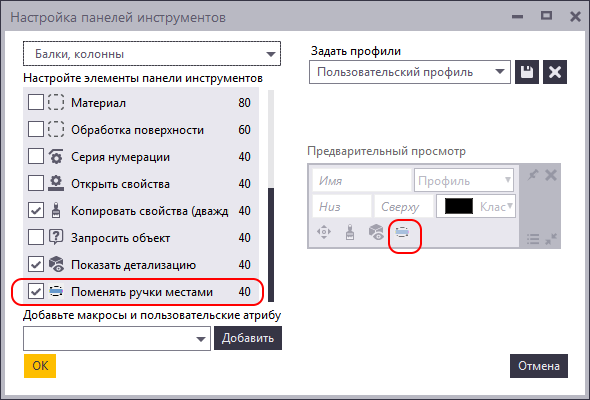Uncheck Копировать свойства checkbox

tap(36, 211)
